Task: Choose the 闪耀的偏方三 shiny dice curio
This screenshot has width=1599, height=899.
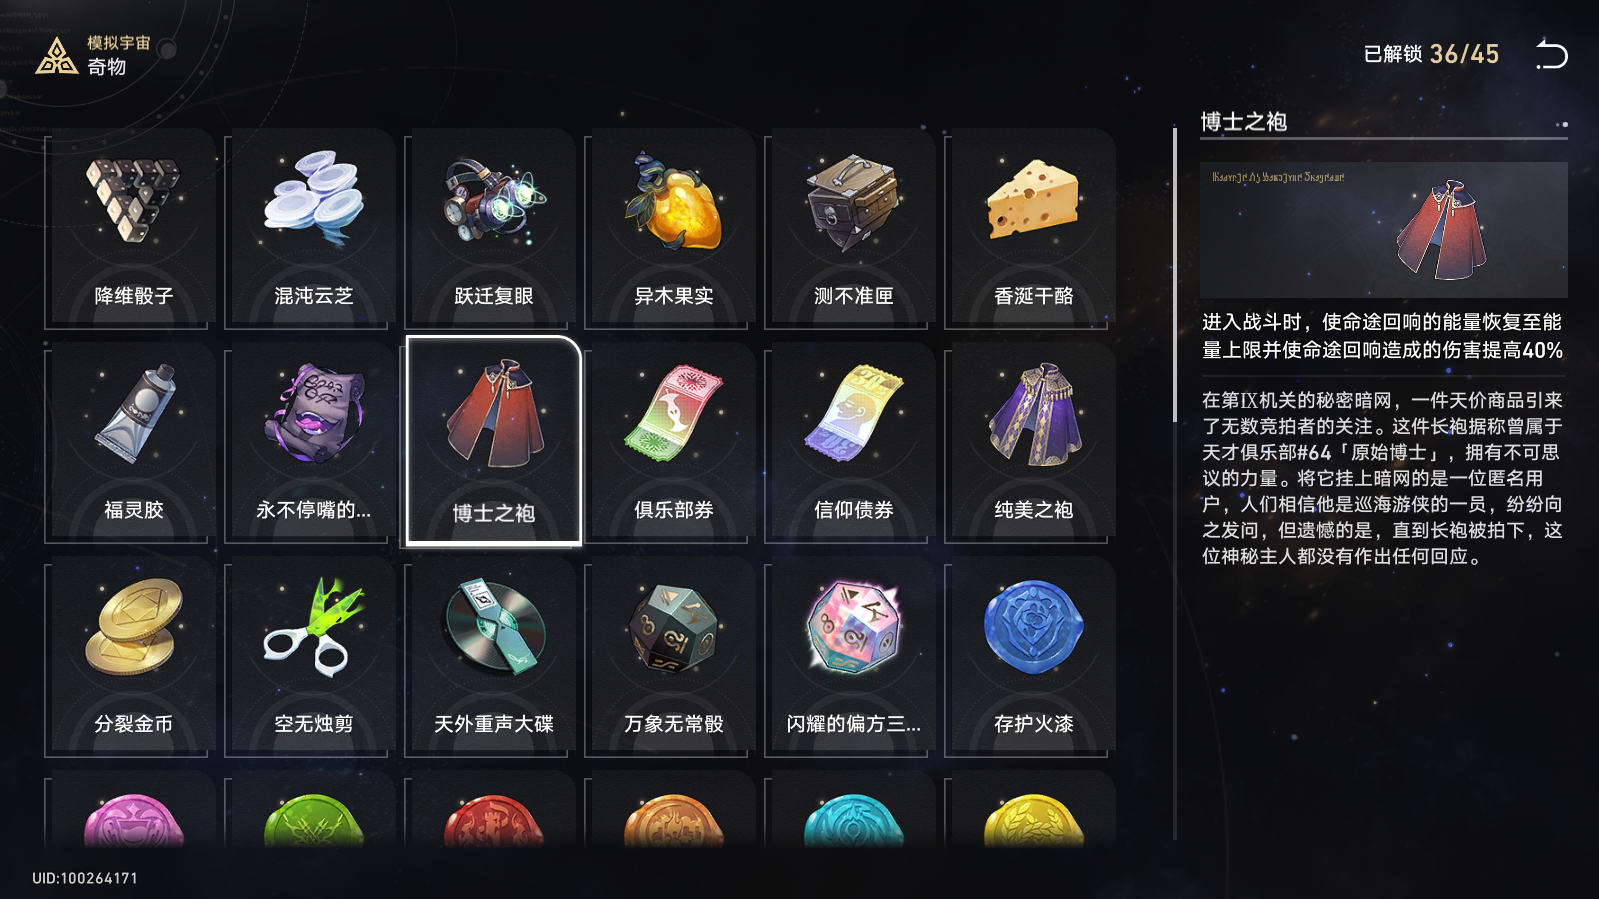Action: (851, 656)
